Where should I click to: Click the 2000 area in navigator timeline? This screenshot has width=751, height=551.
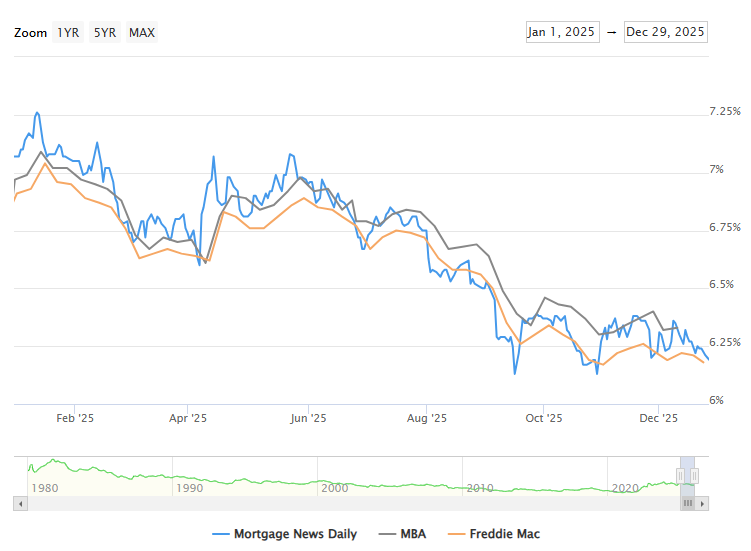click(334, 487)
